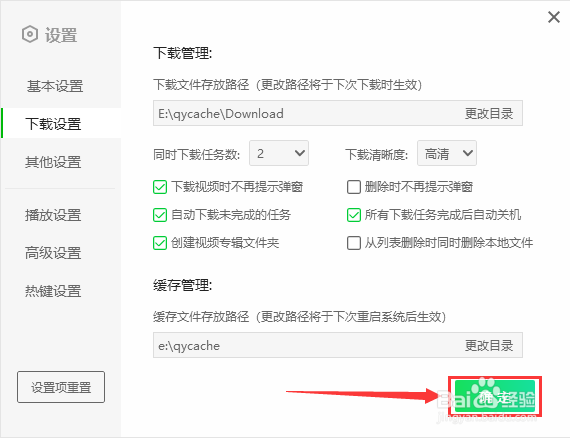
Task: Expand 同时下载任务数 dropdown
Action: tap(279, 153)
